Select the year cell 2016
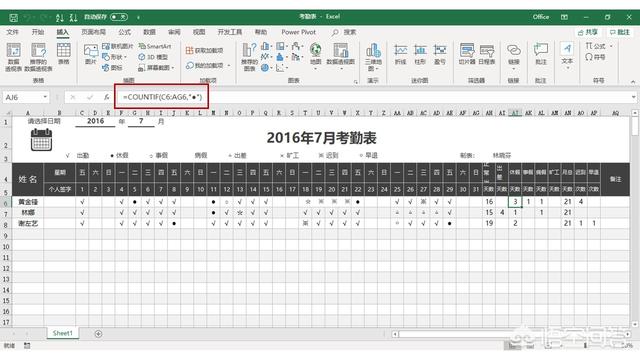This screenshot has height=360, width=640. (95, 121)
